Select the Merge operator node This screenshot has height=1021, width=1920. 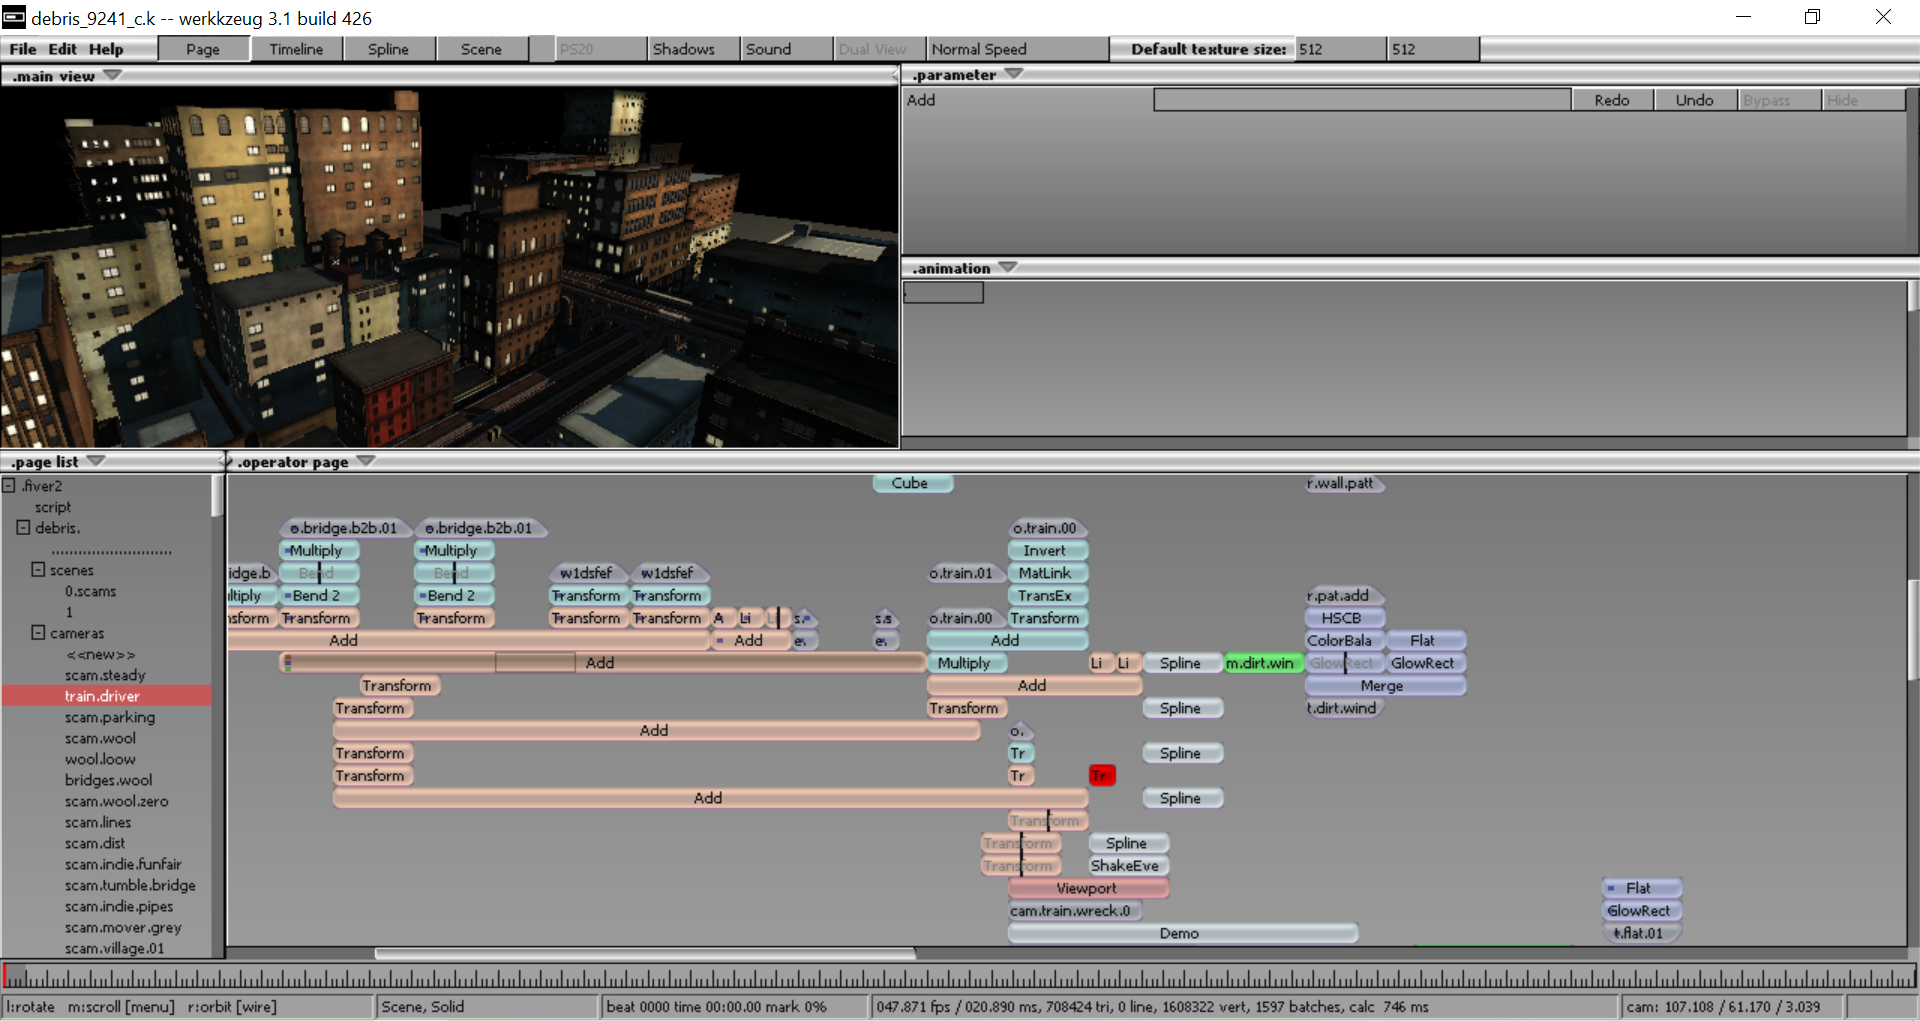(x=1383, y=686)
